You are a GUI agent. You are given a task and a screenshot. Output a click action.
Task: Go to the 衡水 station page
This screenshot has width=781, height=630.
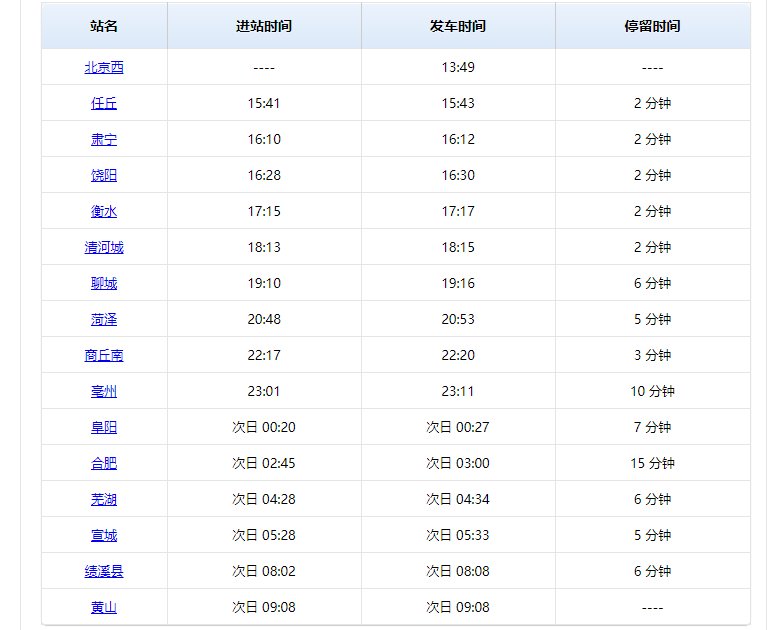click(x=104, y=212)
